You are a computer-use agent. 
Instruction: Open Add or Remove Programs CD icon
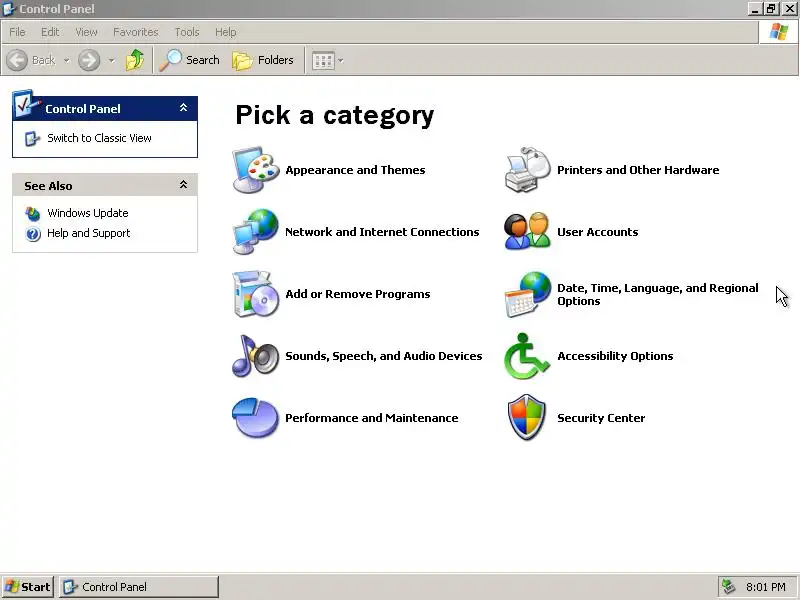(256, 294)
